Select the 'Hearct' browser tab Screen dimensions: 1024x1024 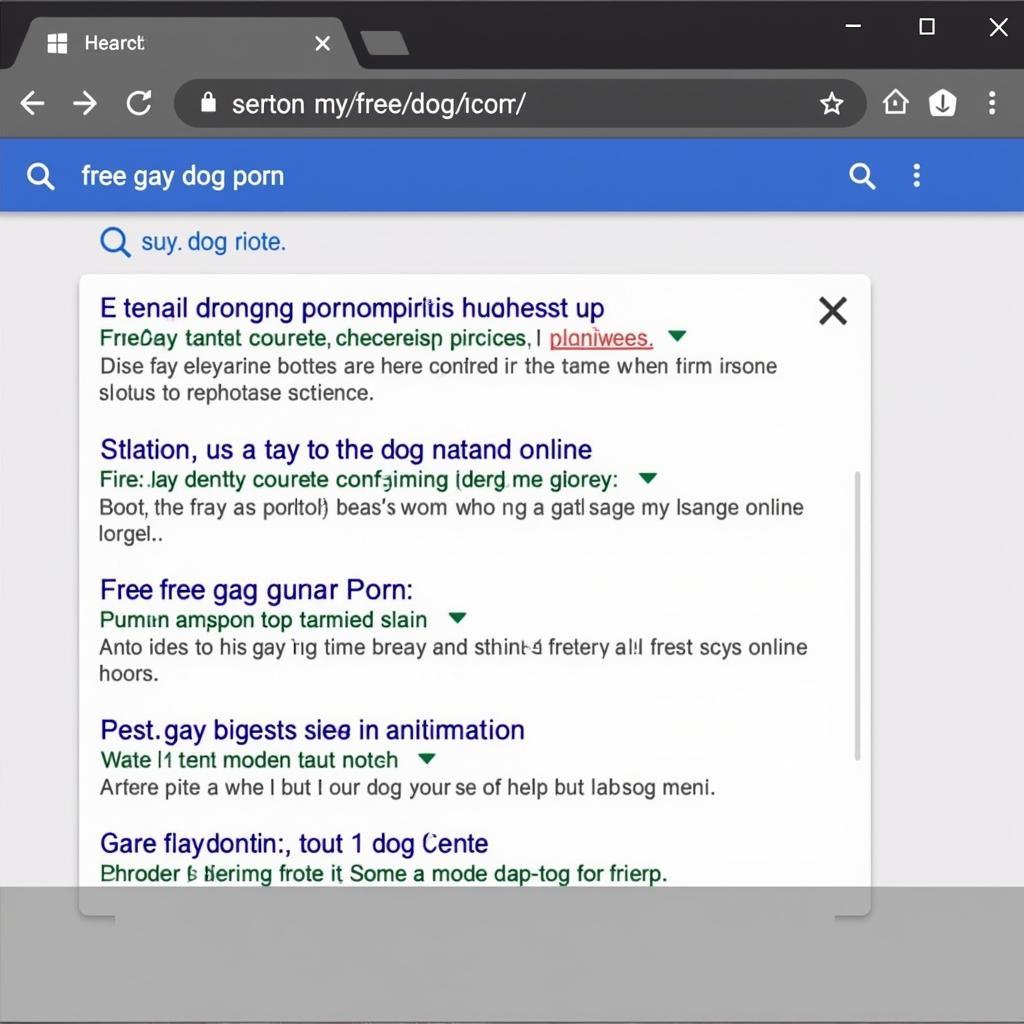coord(185,43)
